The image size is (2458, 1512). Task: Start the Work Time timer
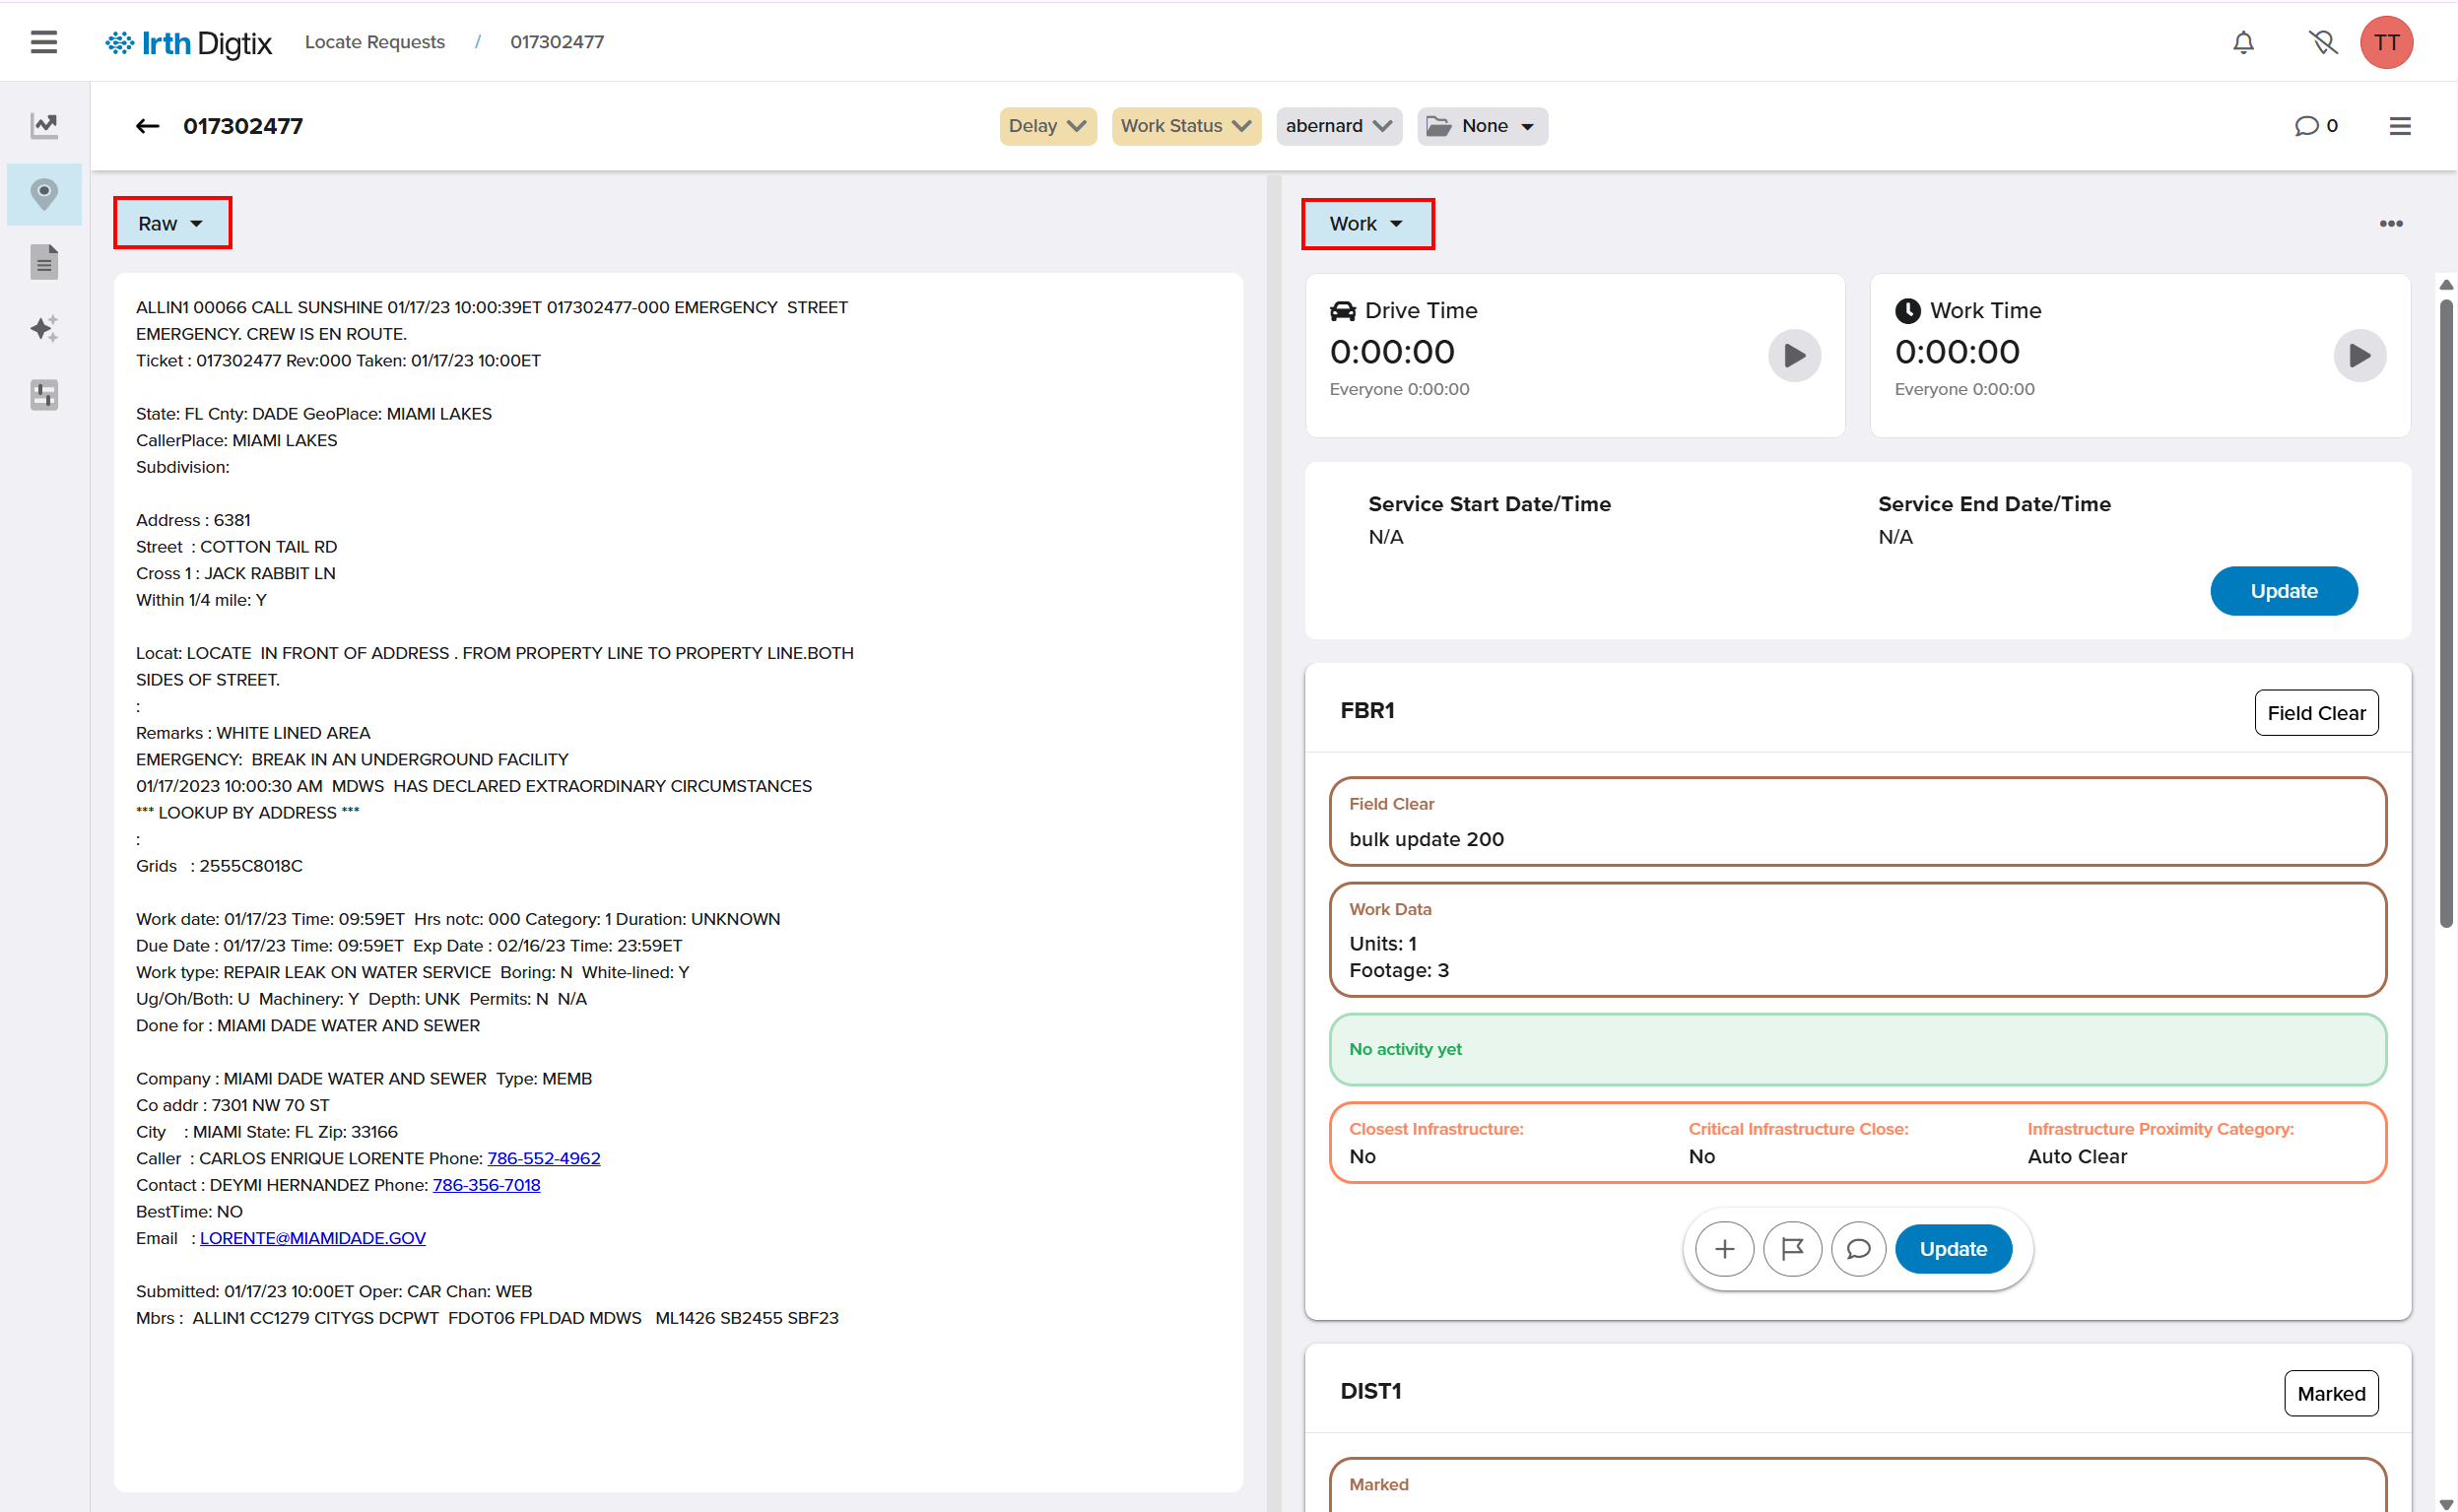pos(2359,355)
